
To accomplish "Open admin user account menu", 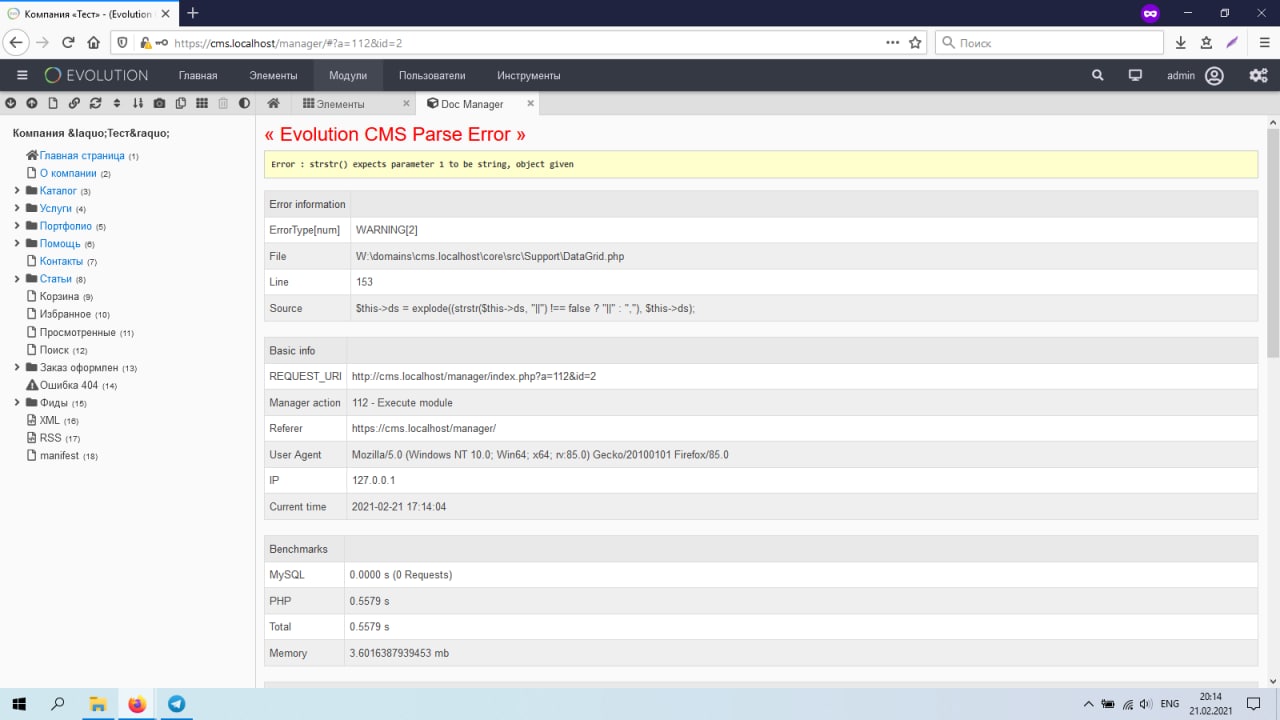I will pyautogui.click(x=1195, y=75).
